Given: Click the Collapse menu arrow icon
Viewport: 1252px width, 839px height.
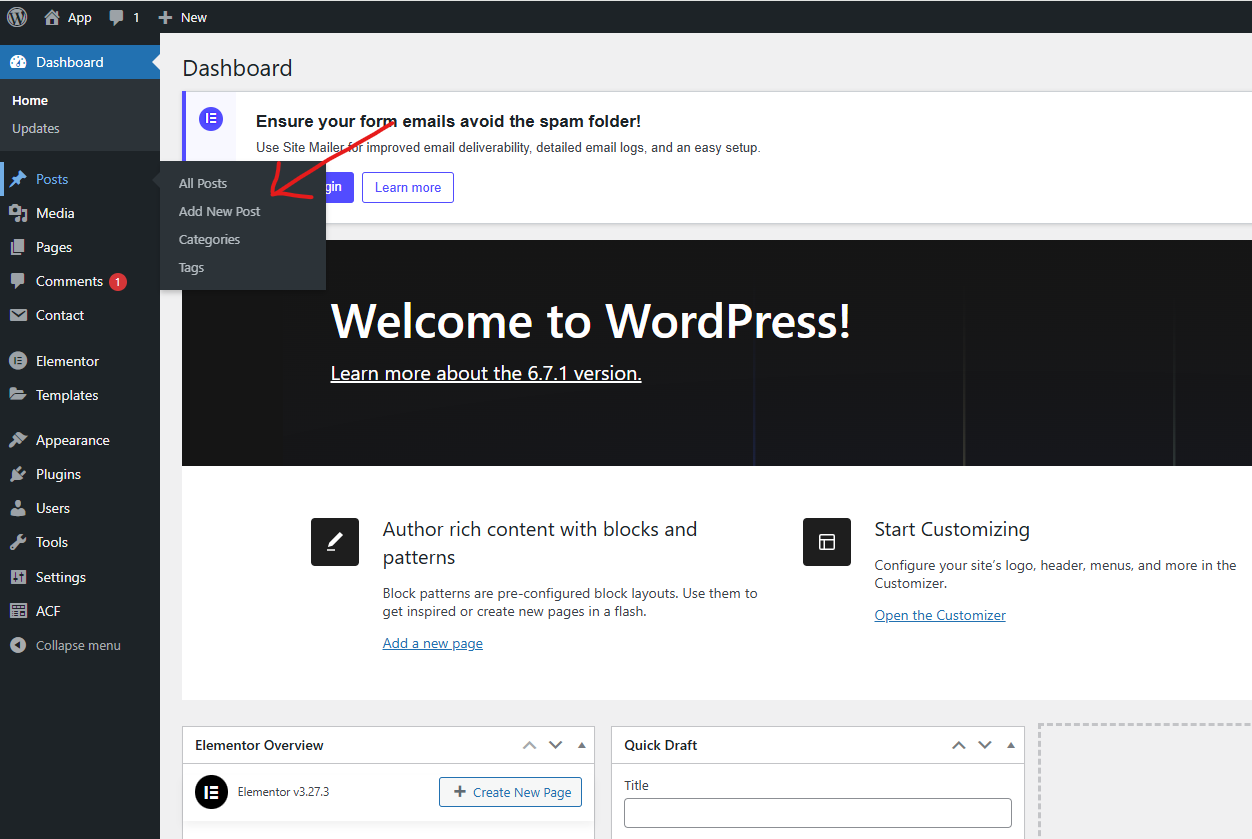Looking at the screenshot, I should pos(18,645).
